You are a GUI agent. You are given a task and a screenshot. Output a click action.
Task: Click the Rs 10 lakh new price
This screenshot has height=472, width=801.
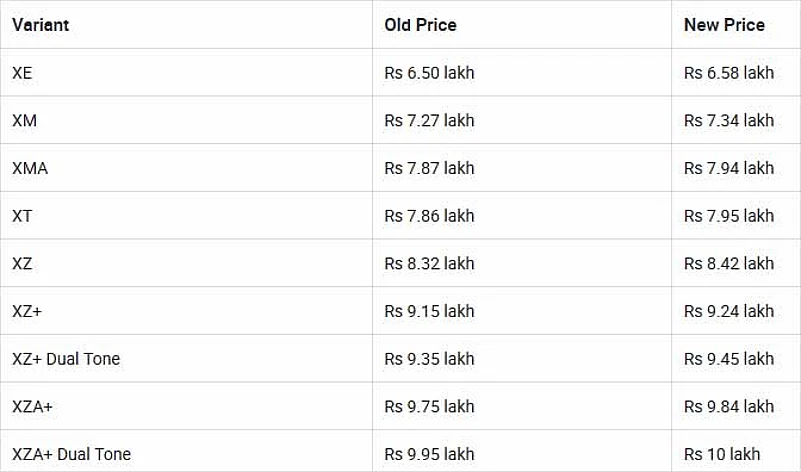coord(722,454)
